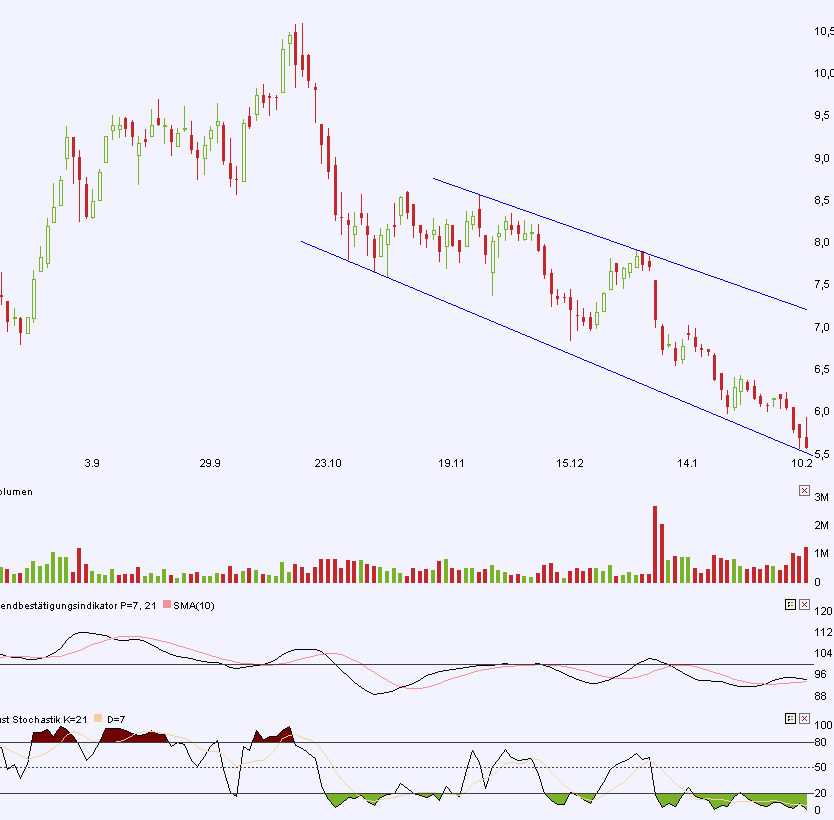Viewport: 834px width, 820px height.
Task: Click the 5,5 price axis label
Action: [x=822, y=454]
